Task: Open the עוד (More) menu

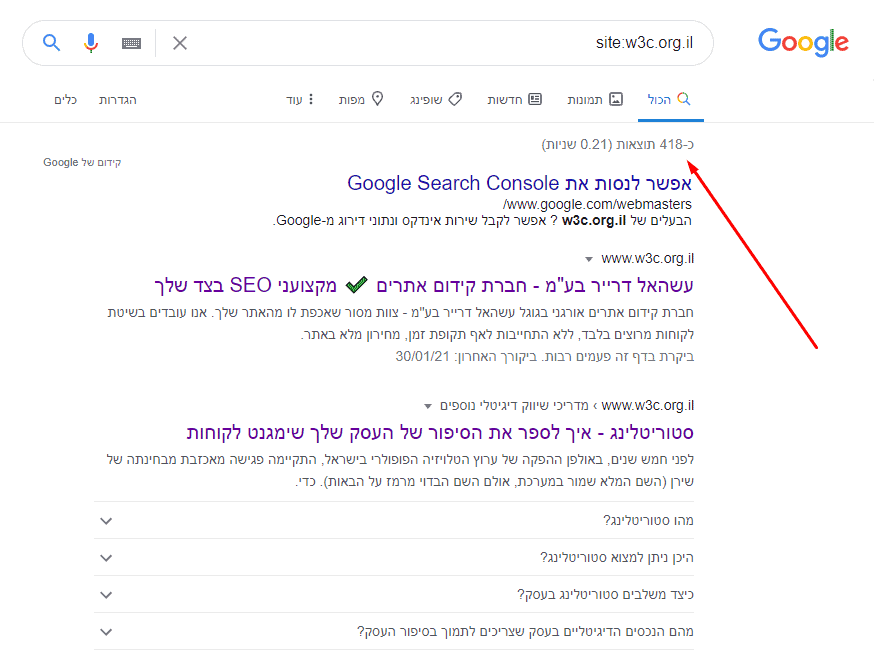Action: [300, 99]
